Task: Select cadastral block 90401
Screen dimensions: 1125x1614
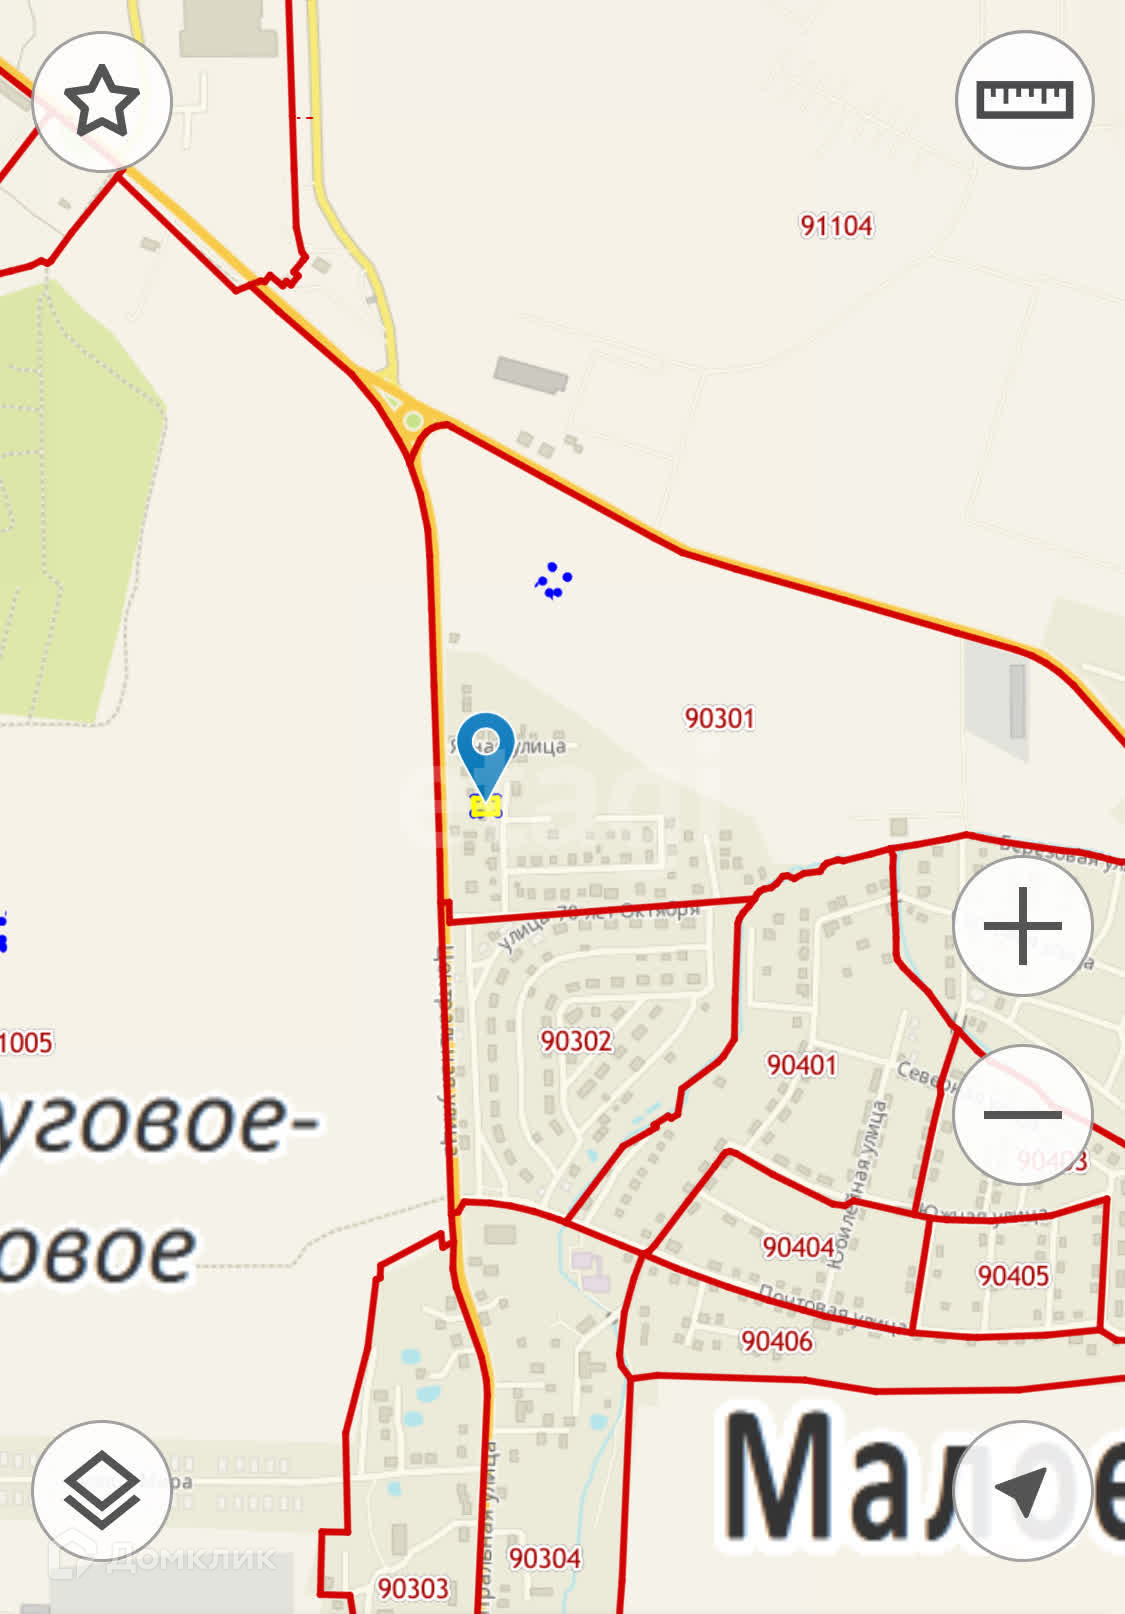Action: 802,1065
